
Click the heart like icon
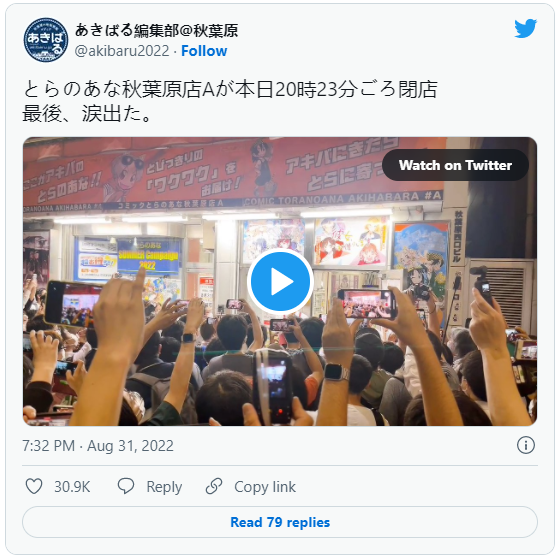point(34,486)
